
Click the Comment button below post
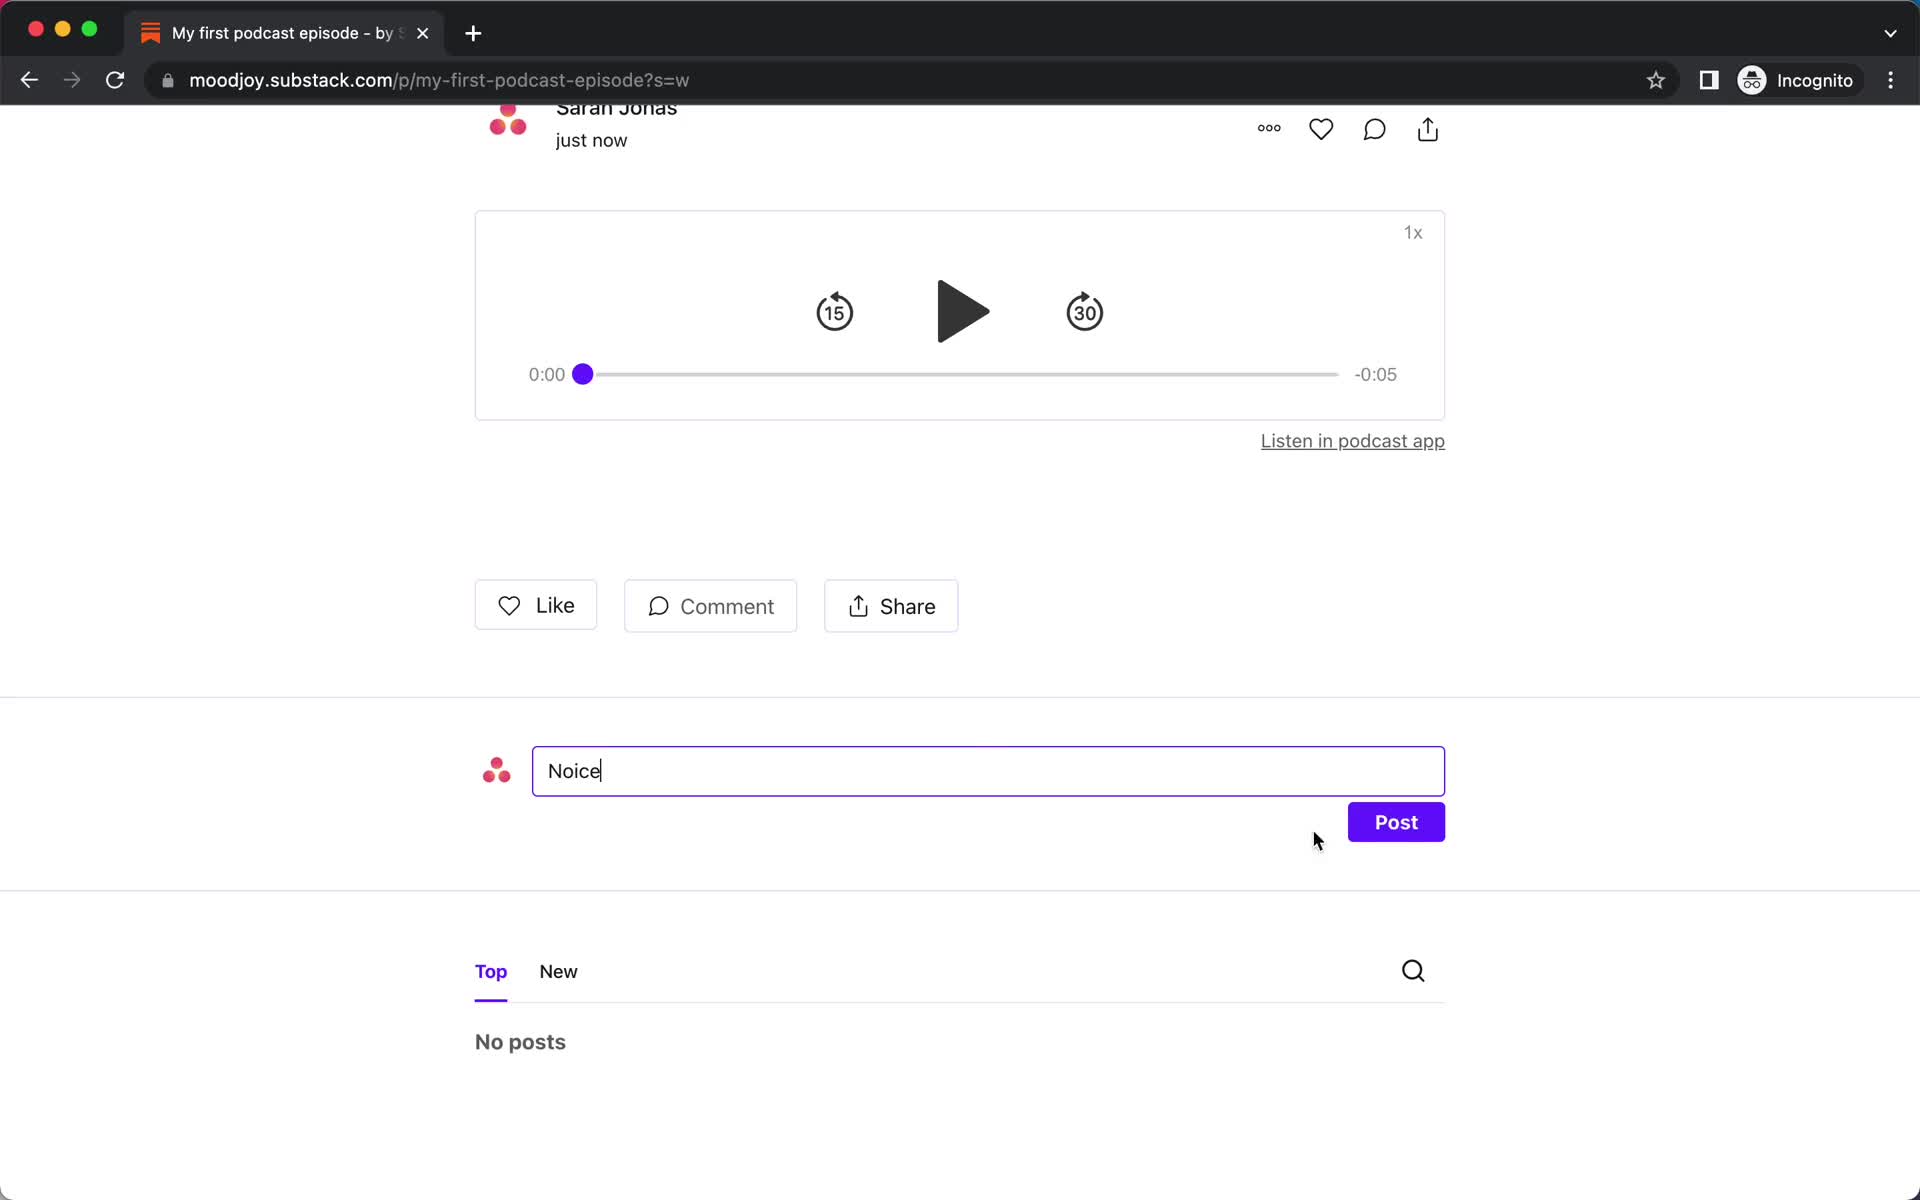pos(712,607)
